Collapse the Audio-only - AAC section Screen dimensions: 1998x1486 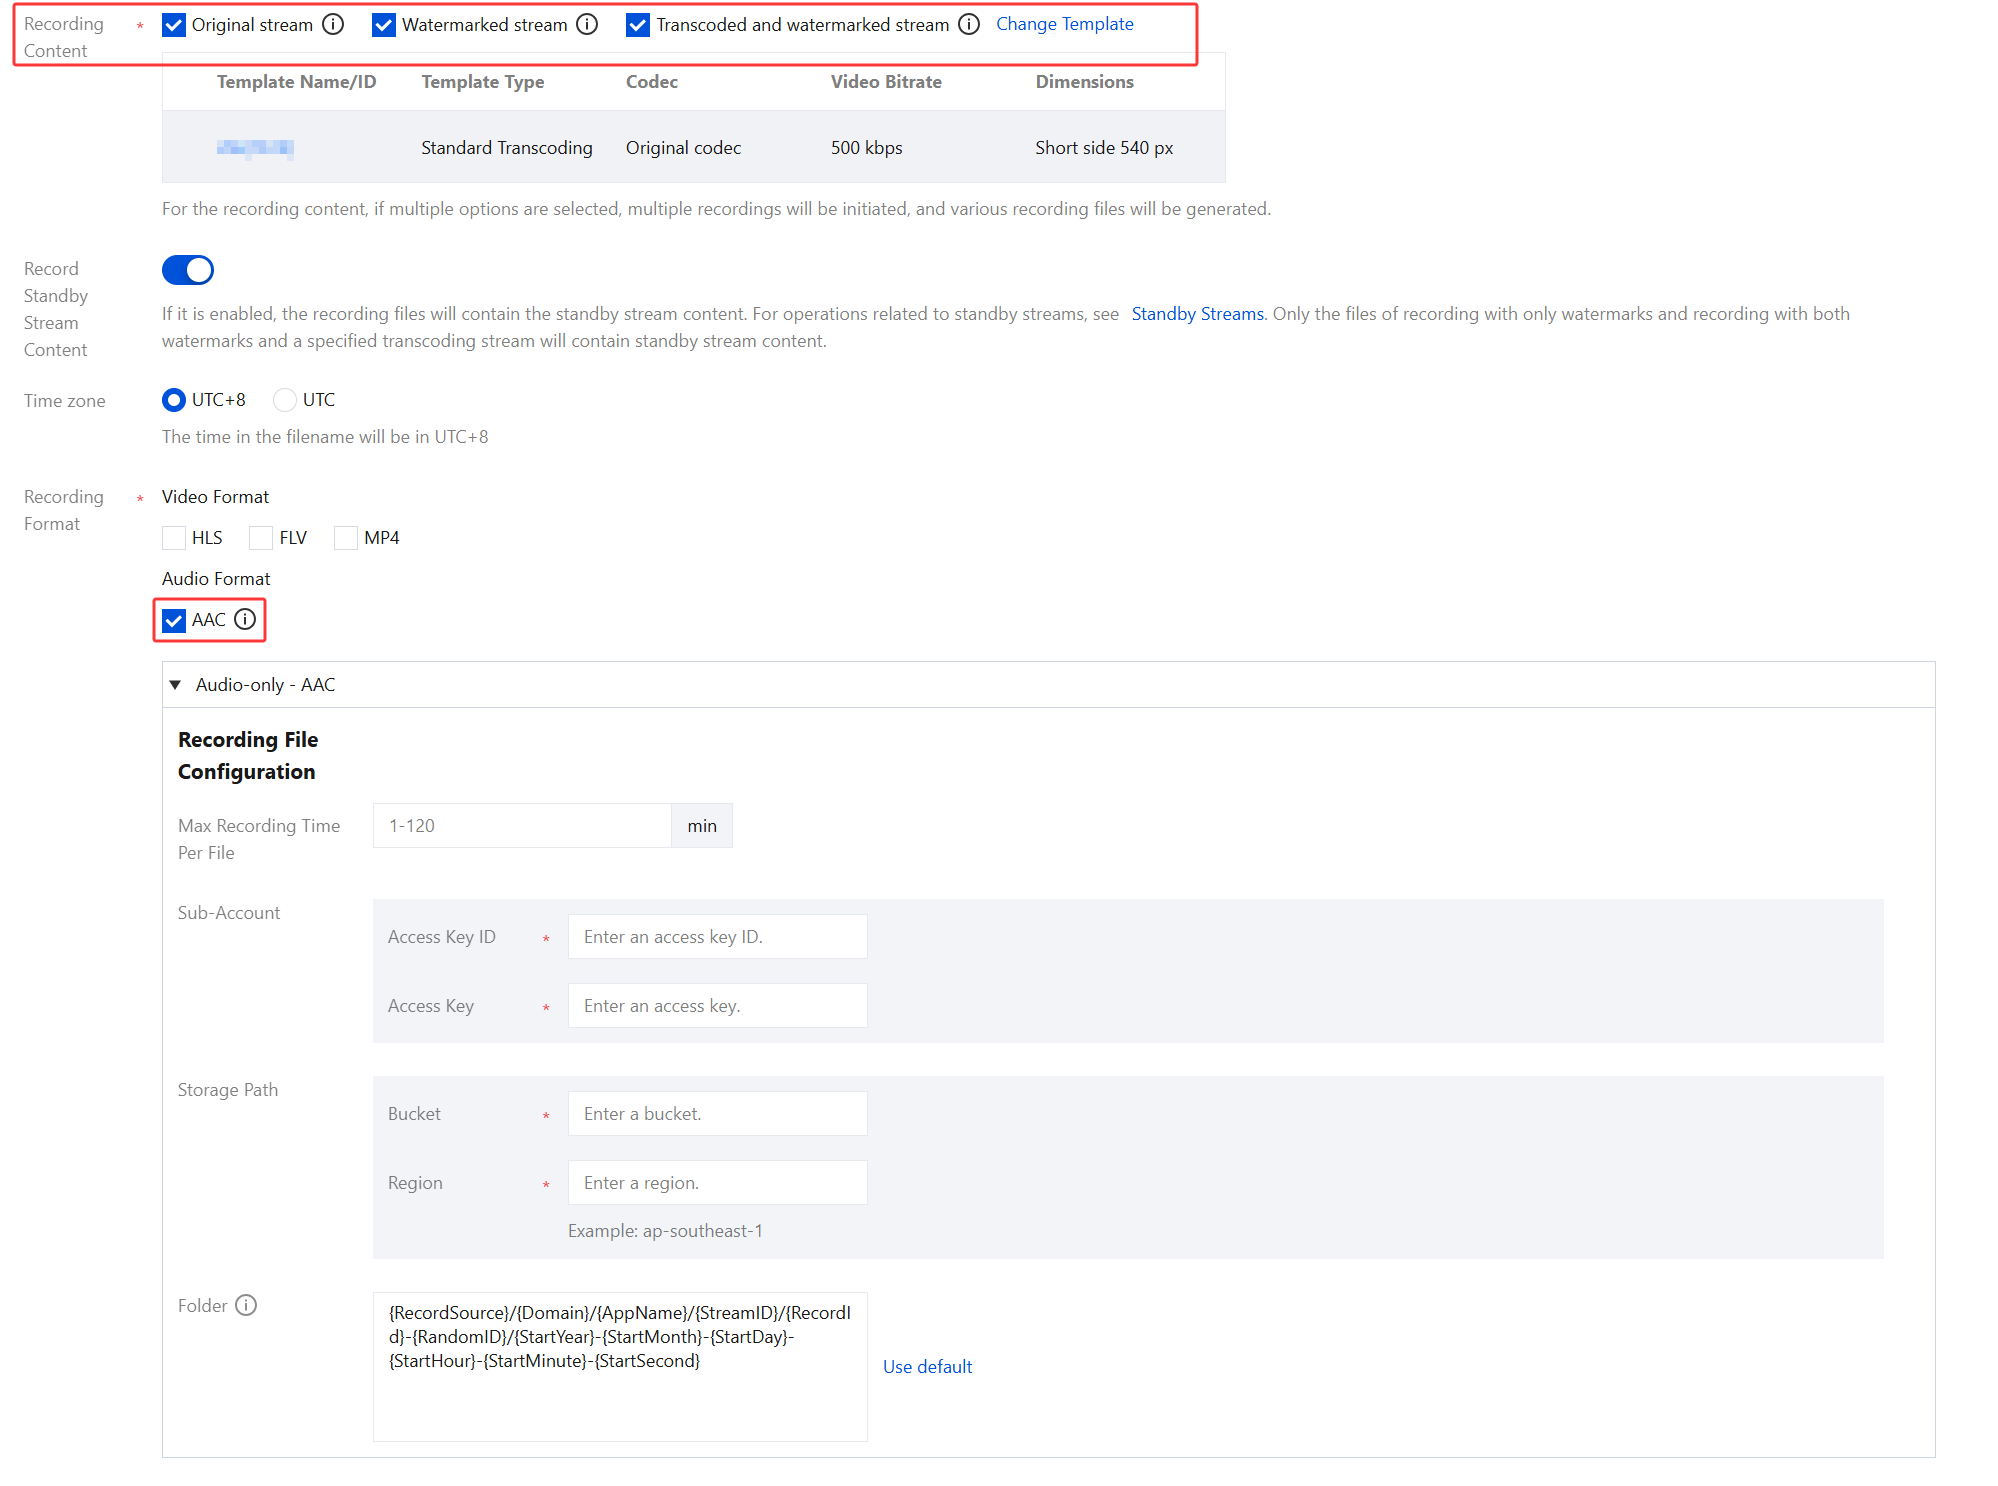click(x=175, y=685)
